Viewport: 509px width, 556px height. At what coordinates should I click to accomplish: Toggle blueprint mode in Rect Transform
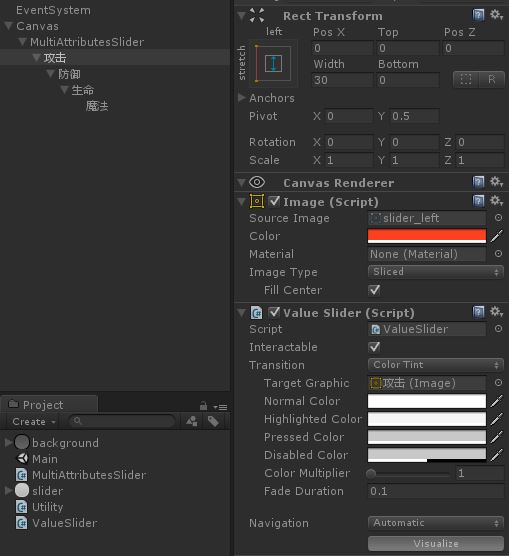coord(466,79)
